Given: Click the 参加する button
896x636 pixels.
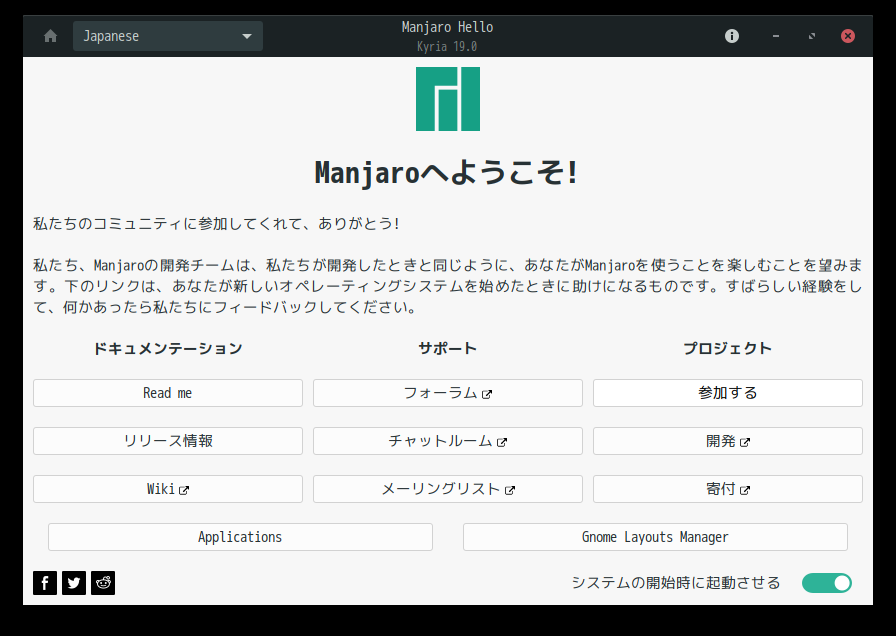Looking at the screenshot, I should 728,393.
